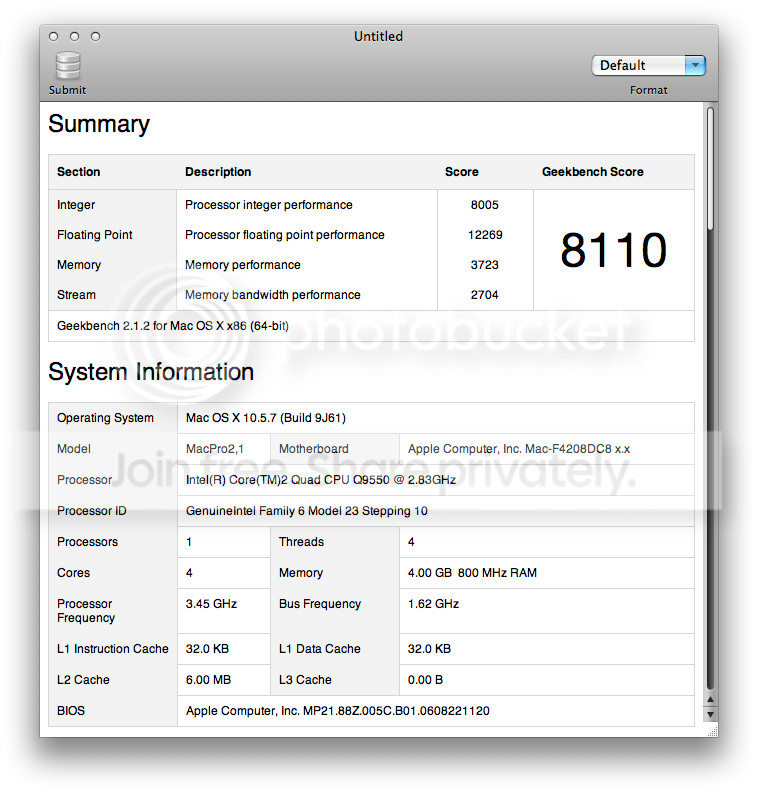Click the Floating Point section label
Screen dimensions: 758x792
pyautogui.click(x=94, y=235)
